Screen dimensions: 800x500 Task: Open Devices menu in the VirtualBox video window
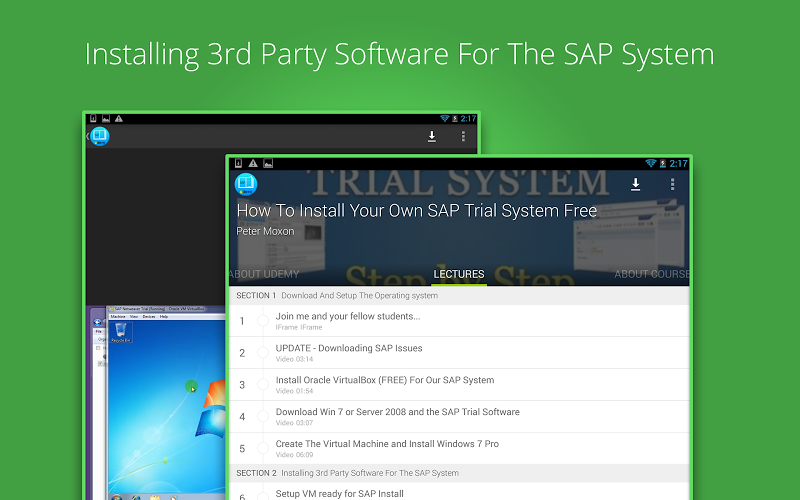tap(148, 317)
